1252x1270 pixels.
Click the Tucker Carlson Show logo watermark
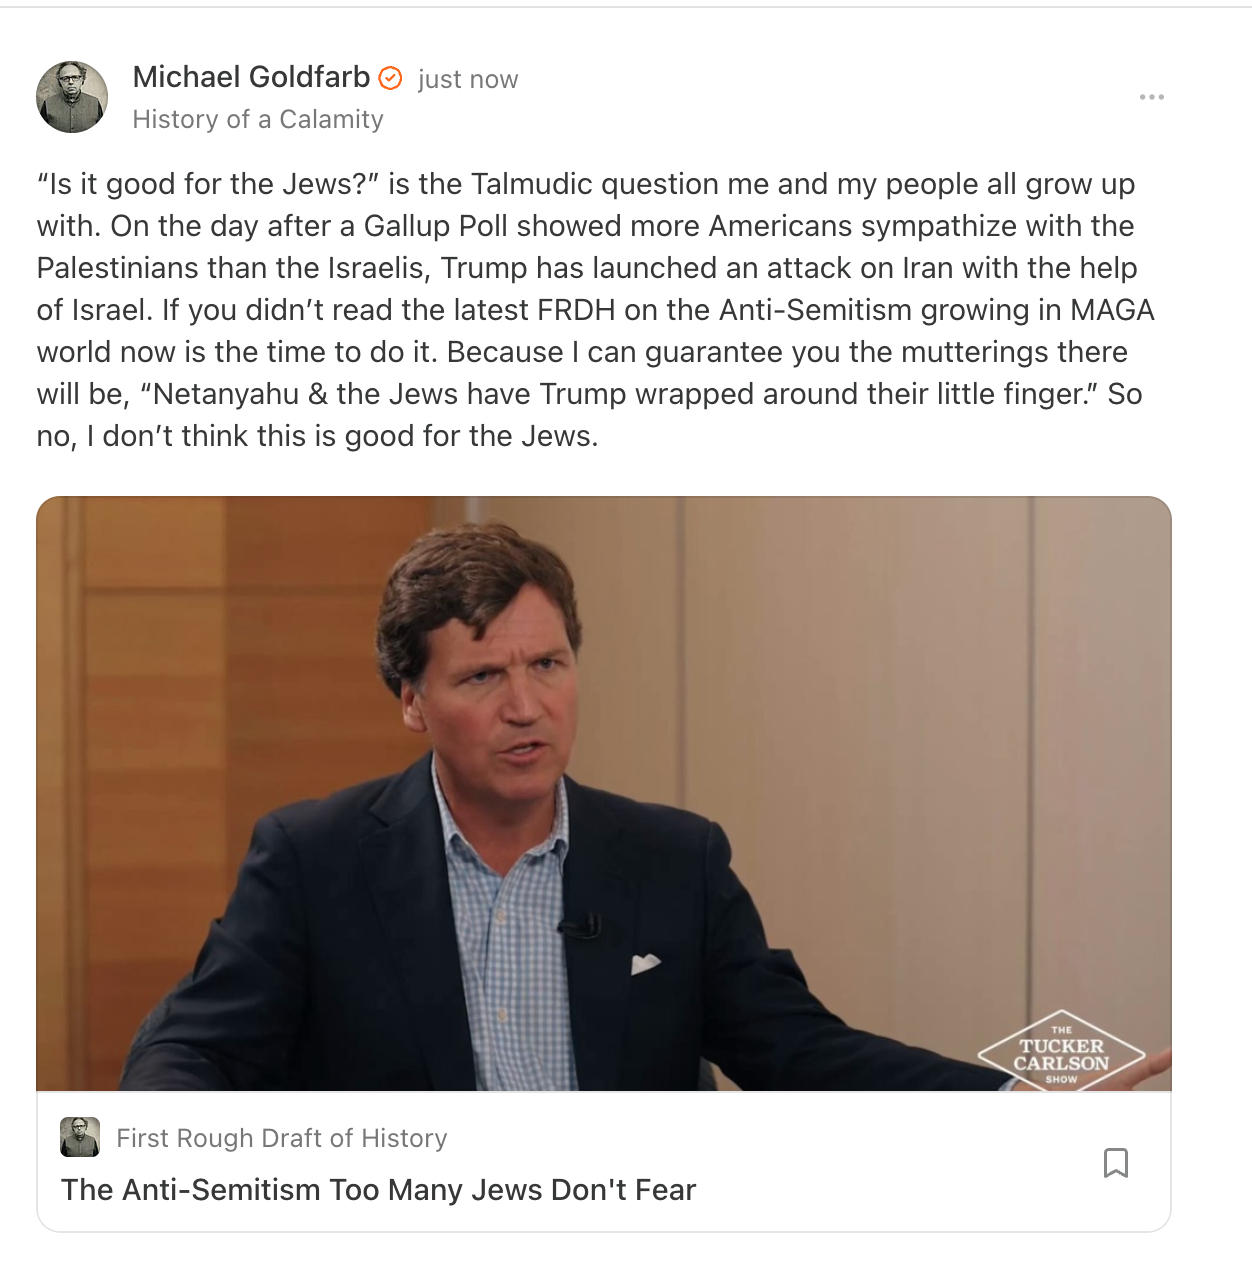1061,1051
